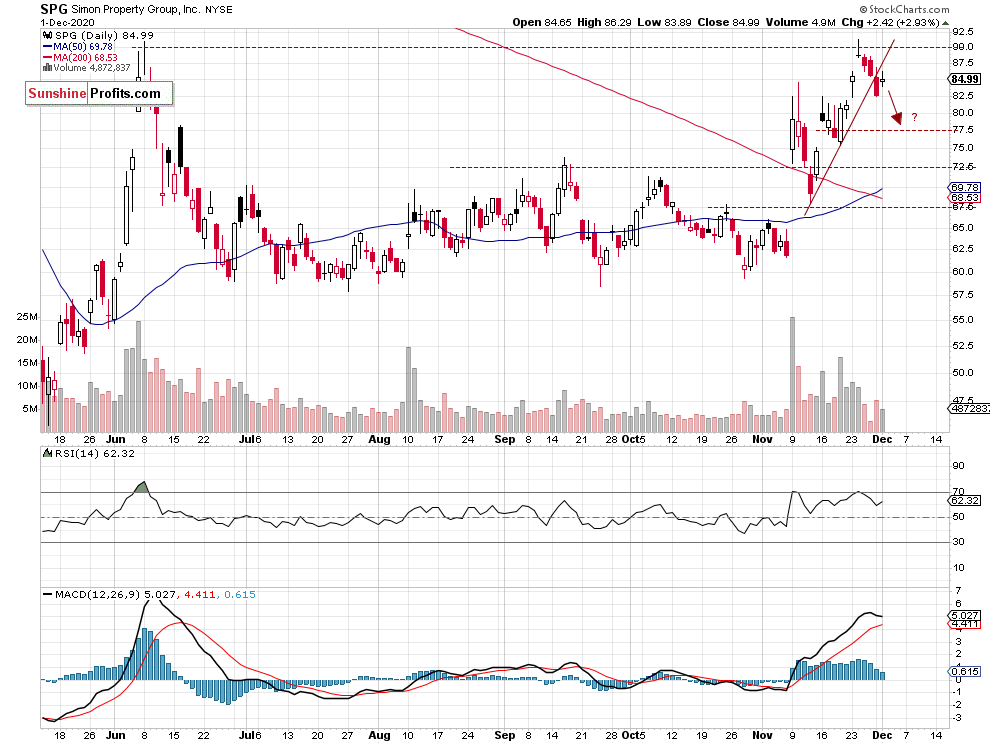Click the Simon Property Group, Inc. name

coord(136,9)
